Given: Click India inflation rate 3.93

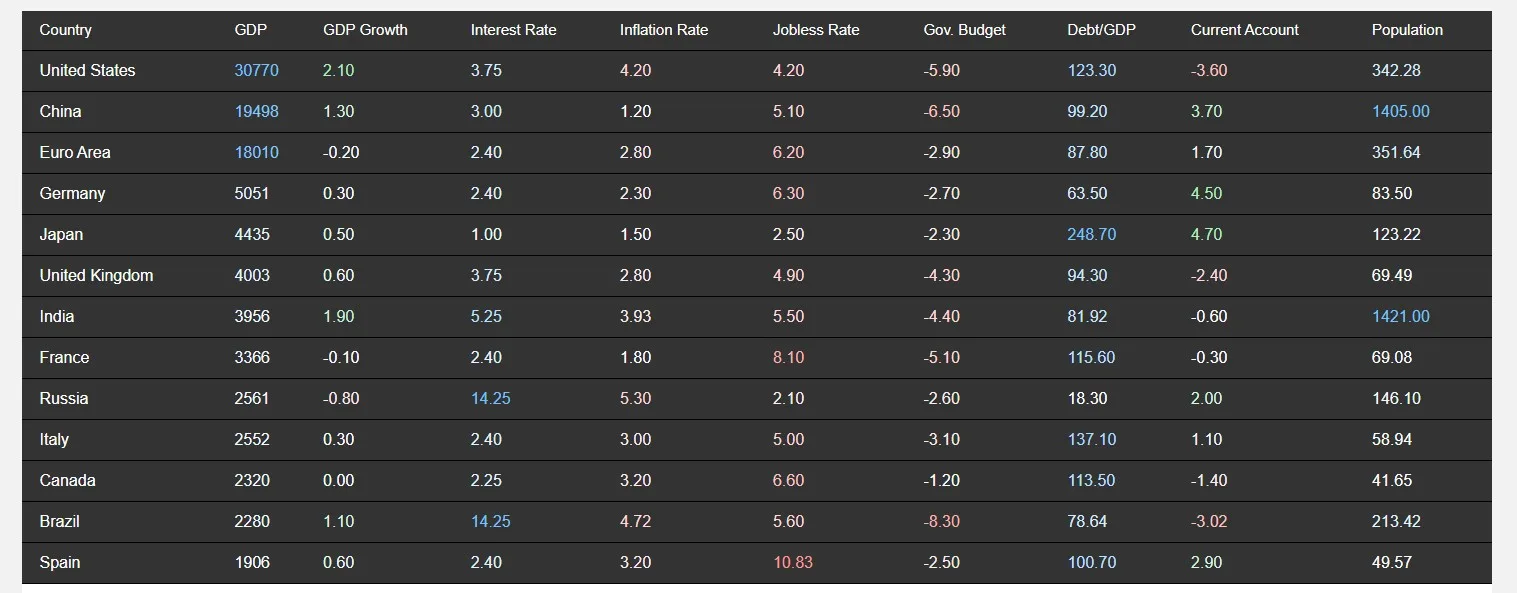Looking at the screenshot, I should pos(635,316).
